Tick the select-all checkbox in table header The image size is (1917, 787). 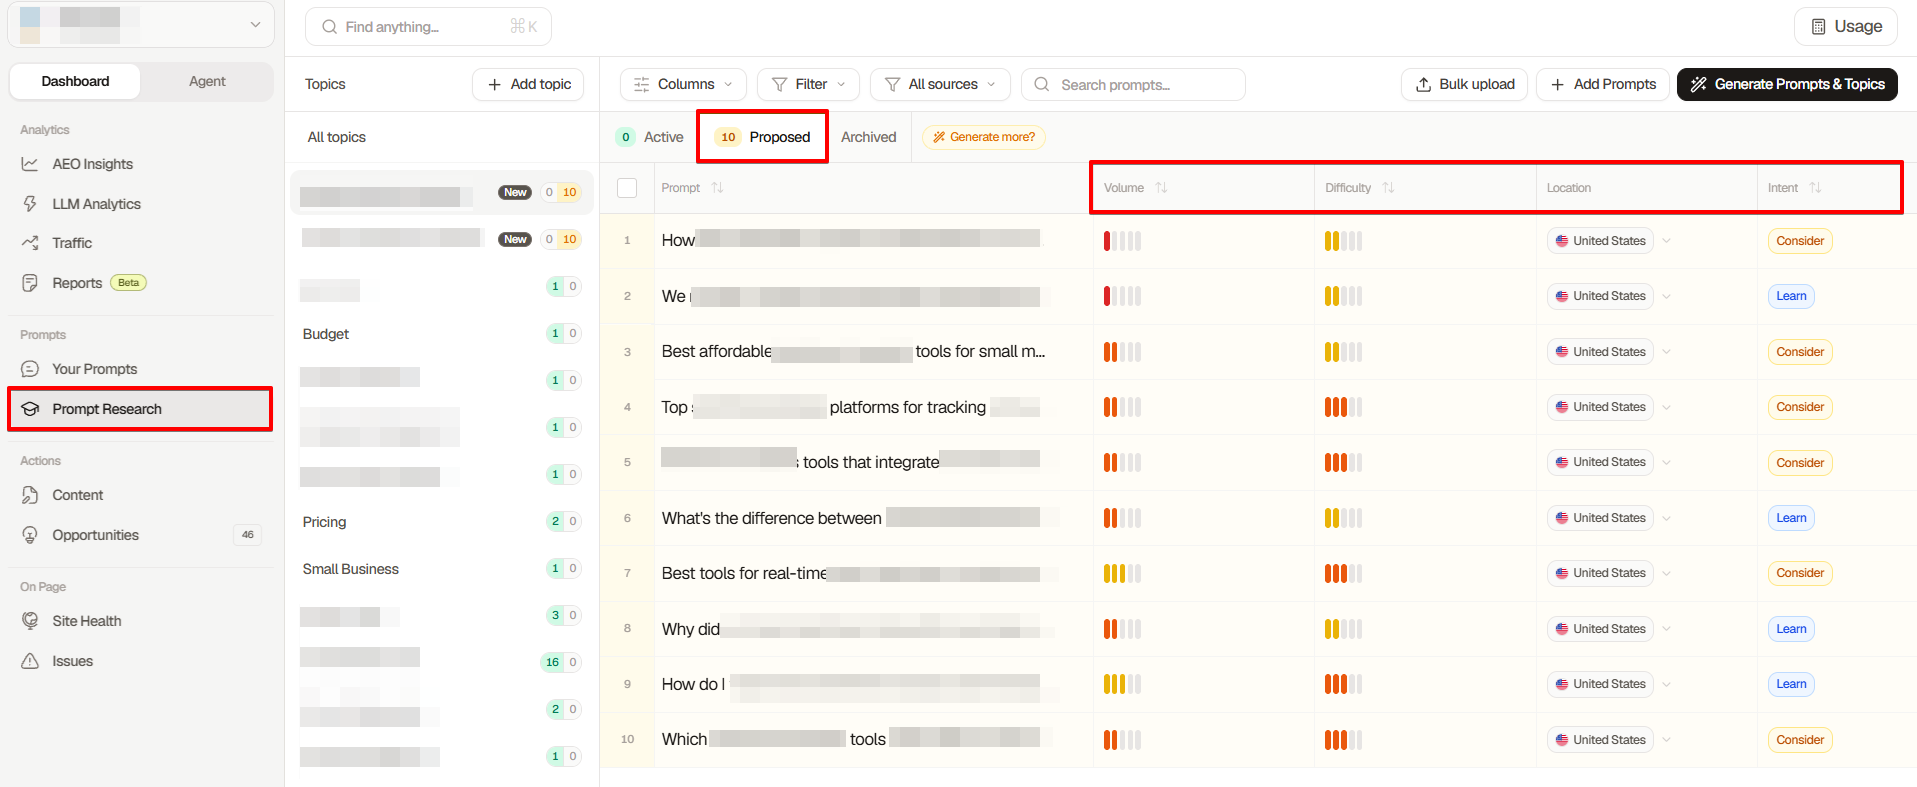(x=627, y=188)
